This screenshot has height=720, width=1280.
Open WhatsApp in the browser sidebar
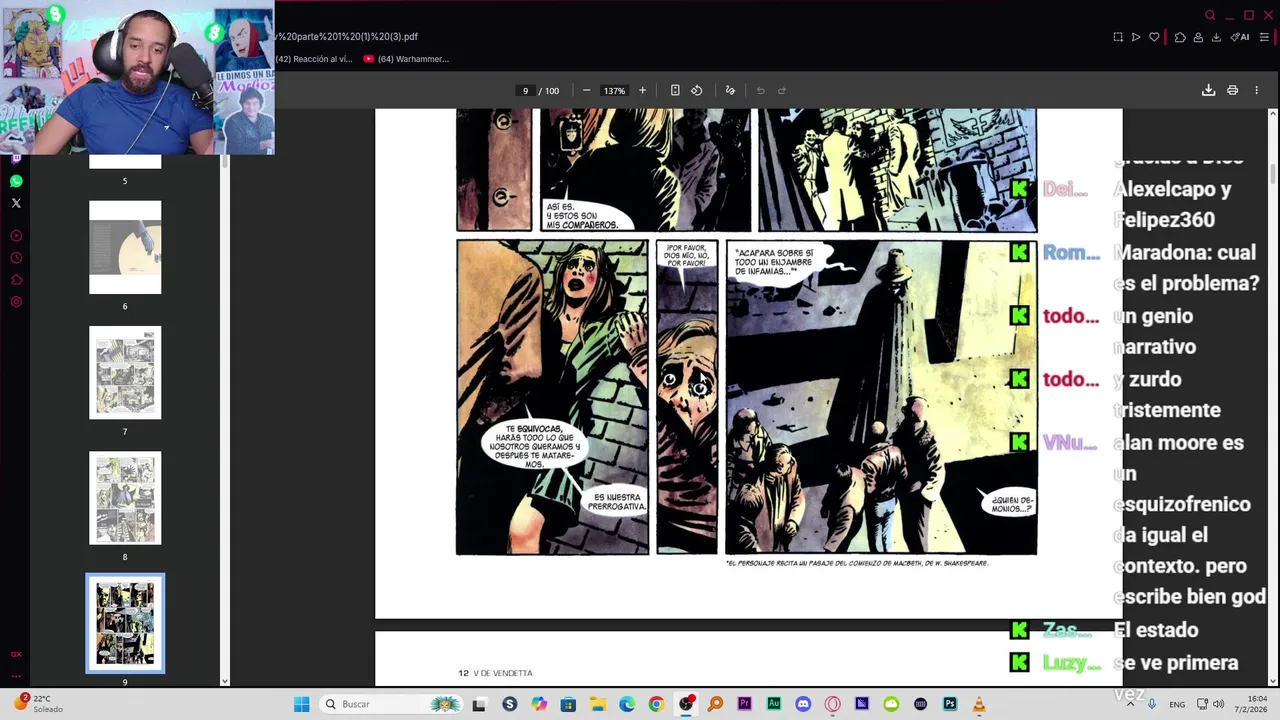pos(16,181)
